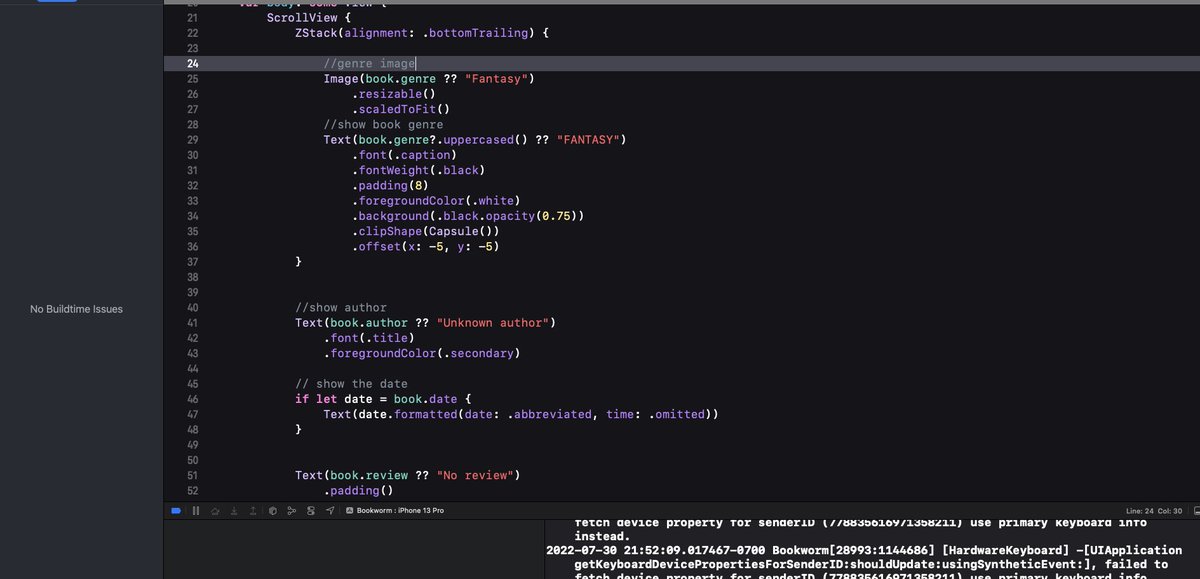Click the //show book genre comment
The width and height of the screenshot is (1200, 579).
click(x=383, y=125)
